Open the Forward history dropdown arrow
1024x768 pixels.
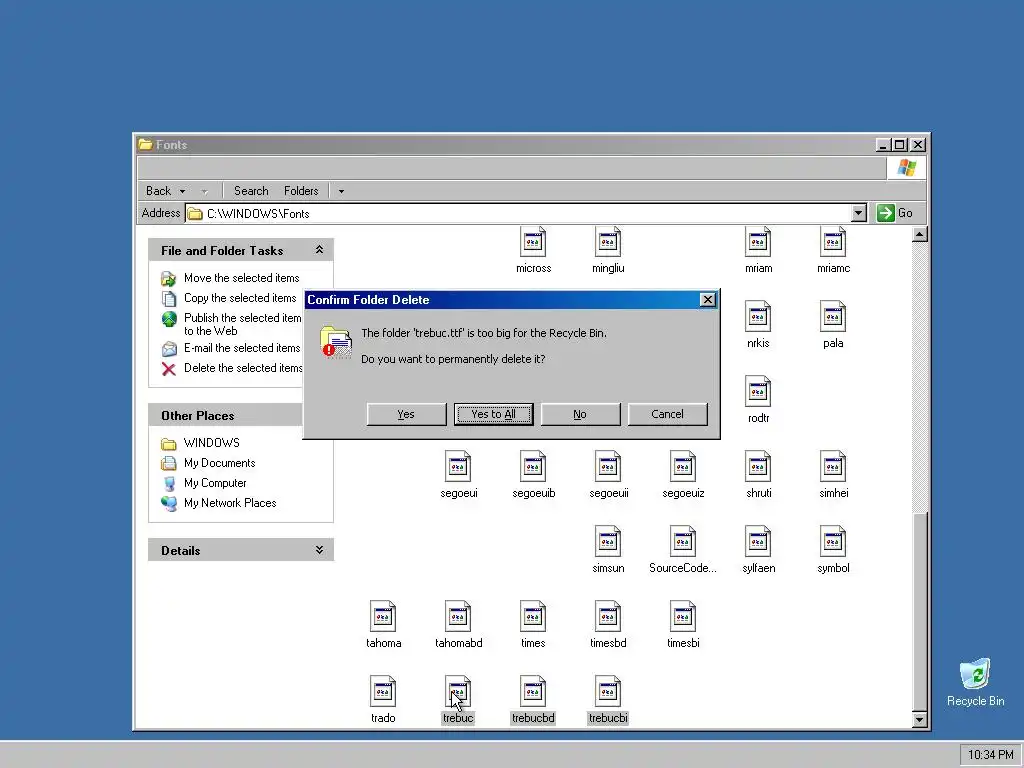(204, 191)
